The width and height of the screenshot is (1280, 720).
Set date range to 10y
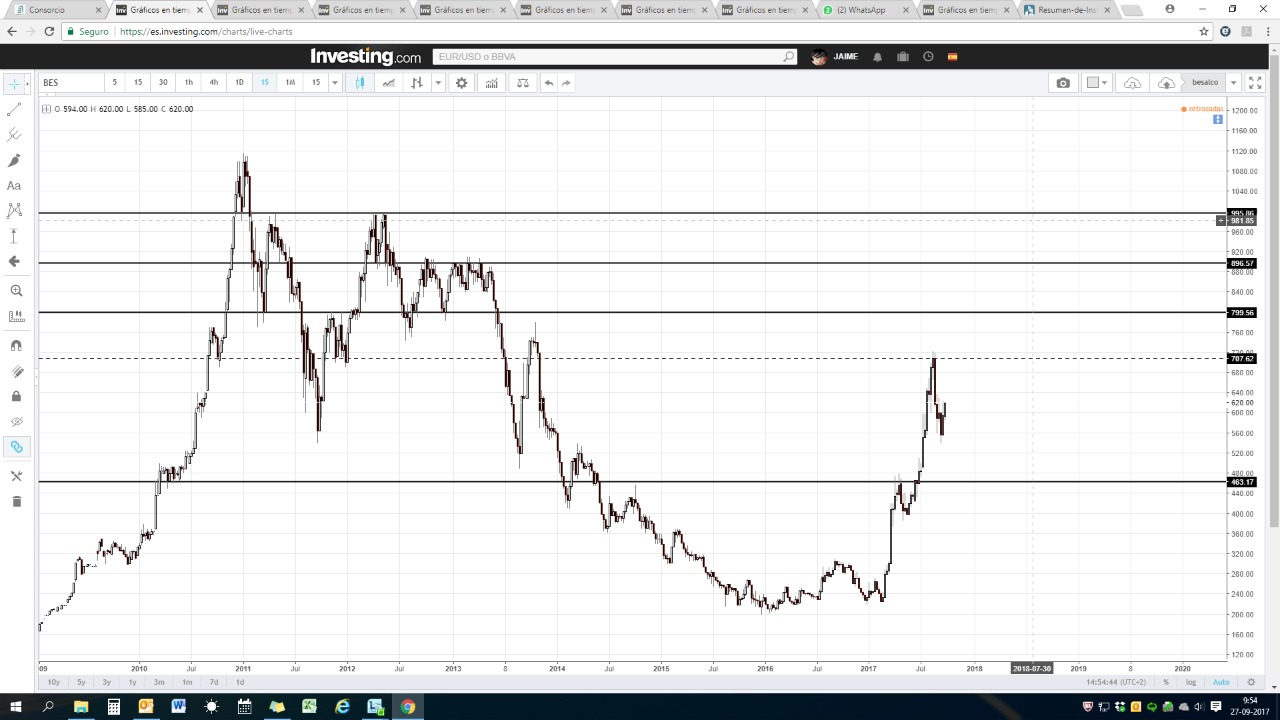pos(54,682)
